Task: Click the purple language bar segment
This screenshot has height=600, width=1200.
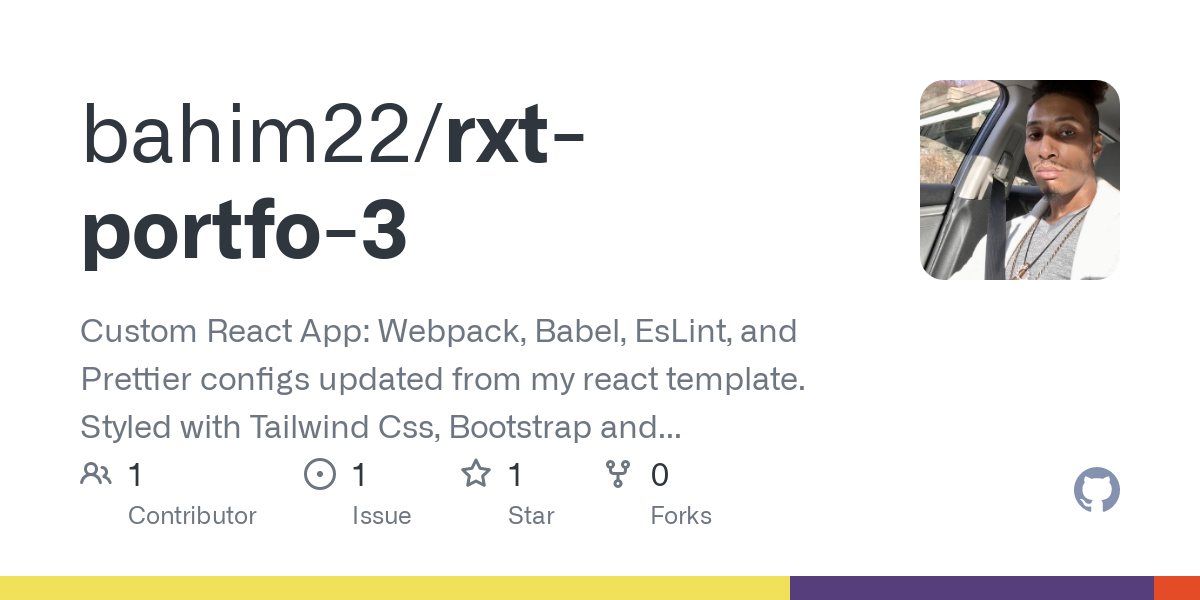Action: pos(972,588)
